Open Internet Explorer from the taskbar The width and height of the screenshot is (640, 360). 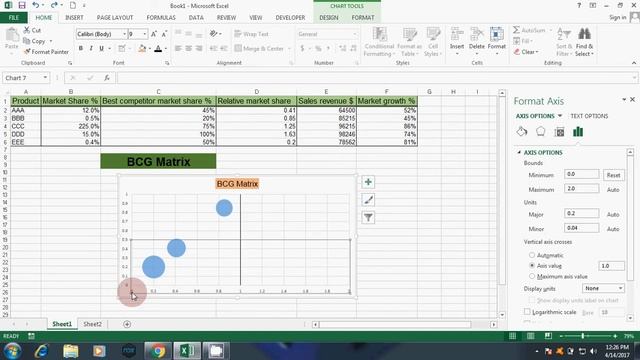pos(42,351)
